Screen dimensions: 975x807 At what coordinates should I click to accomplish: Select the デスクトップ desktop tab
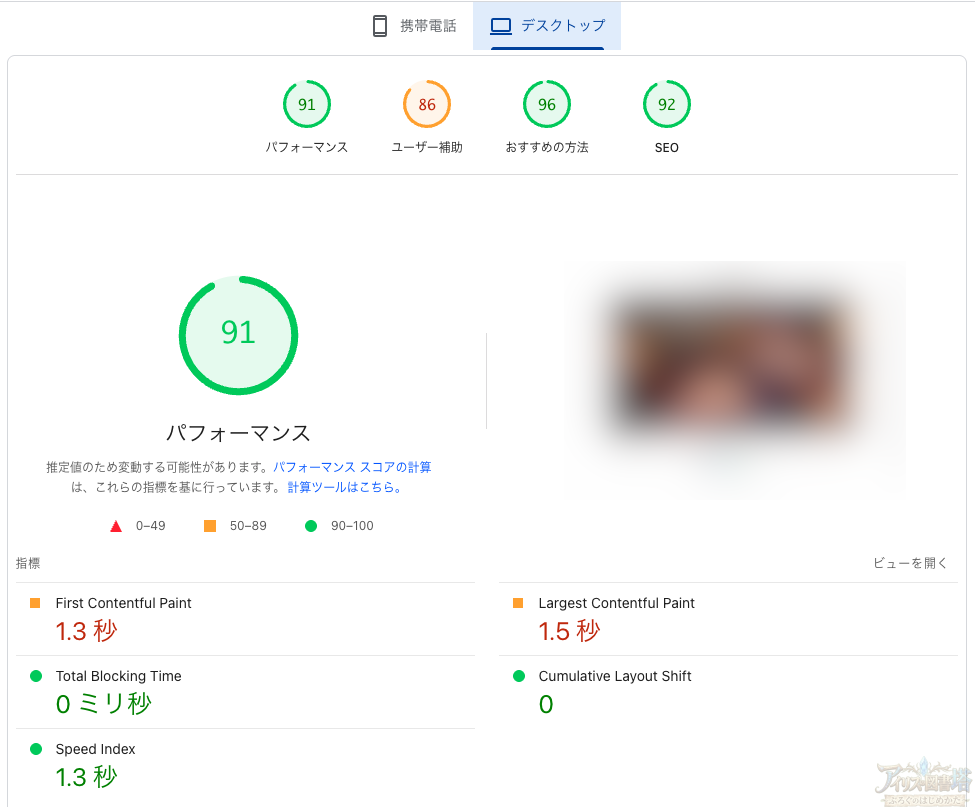547,26
